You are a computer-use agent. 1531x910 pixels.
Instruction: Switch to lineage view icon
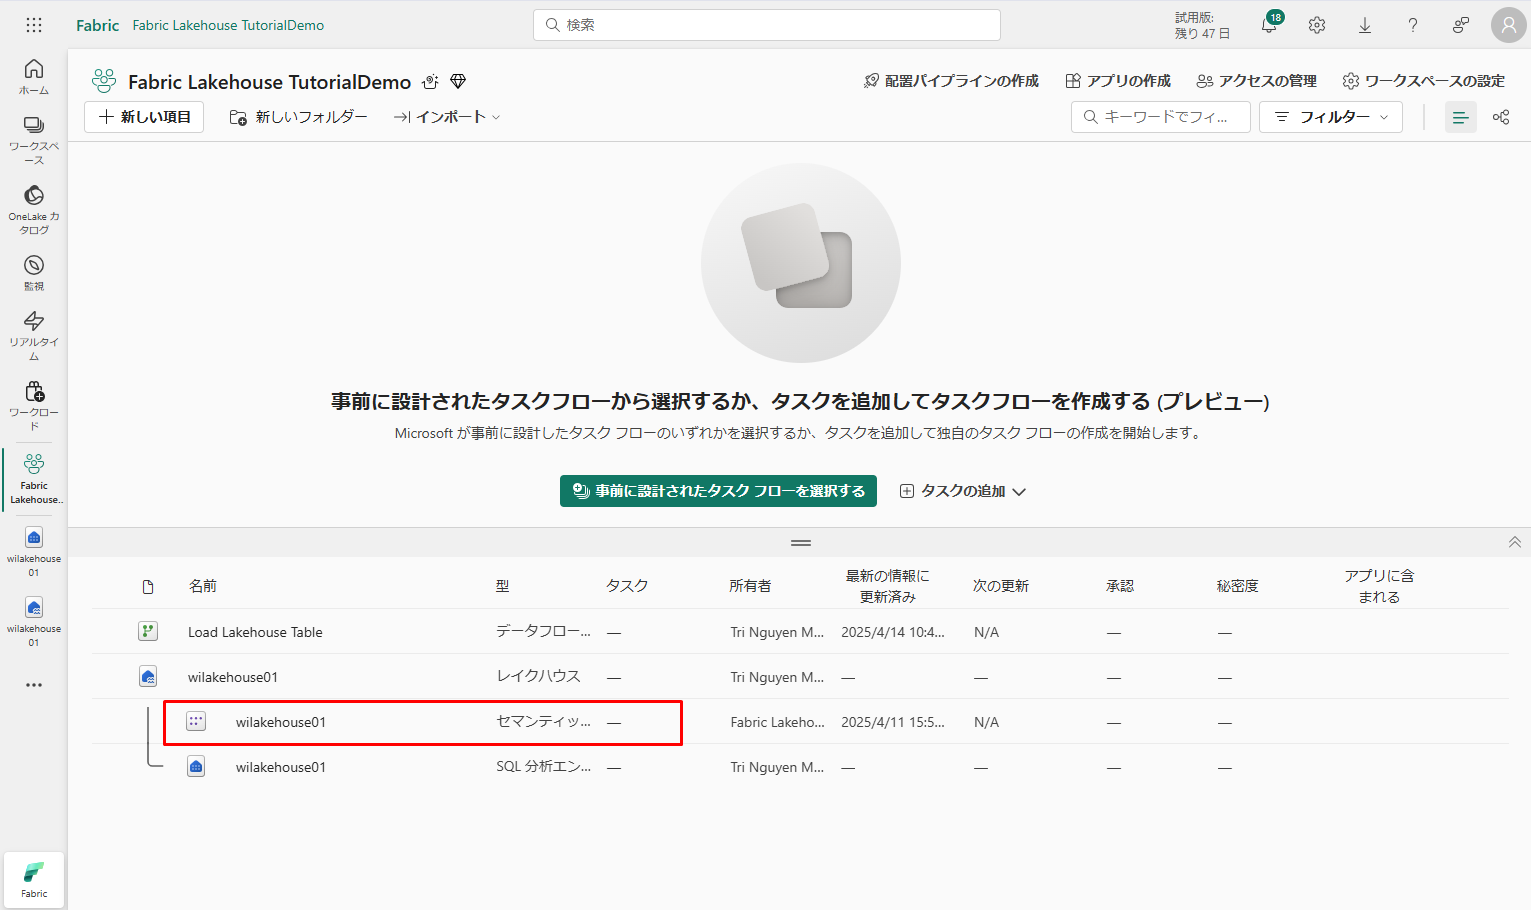1501,117
